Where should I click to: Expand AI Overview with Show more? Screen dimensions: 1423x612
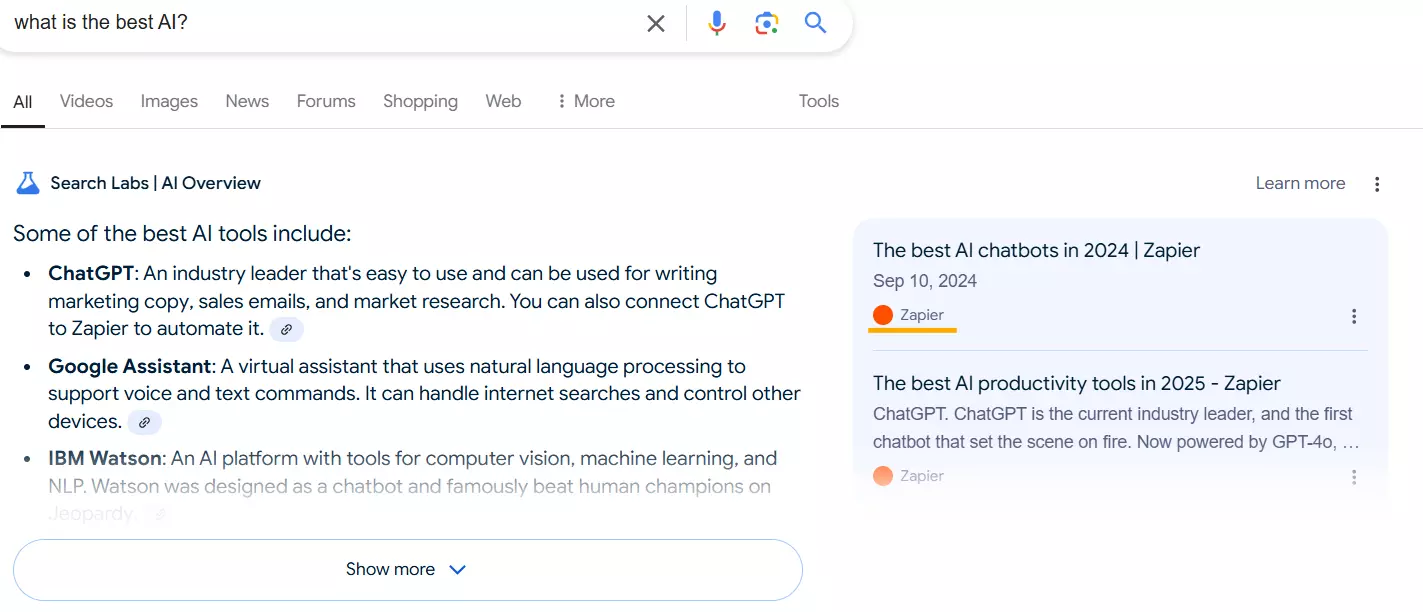point(407,569)
